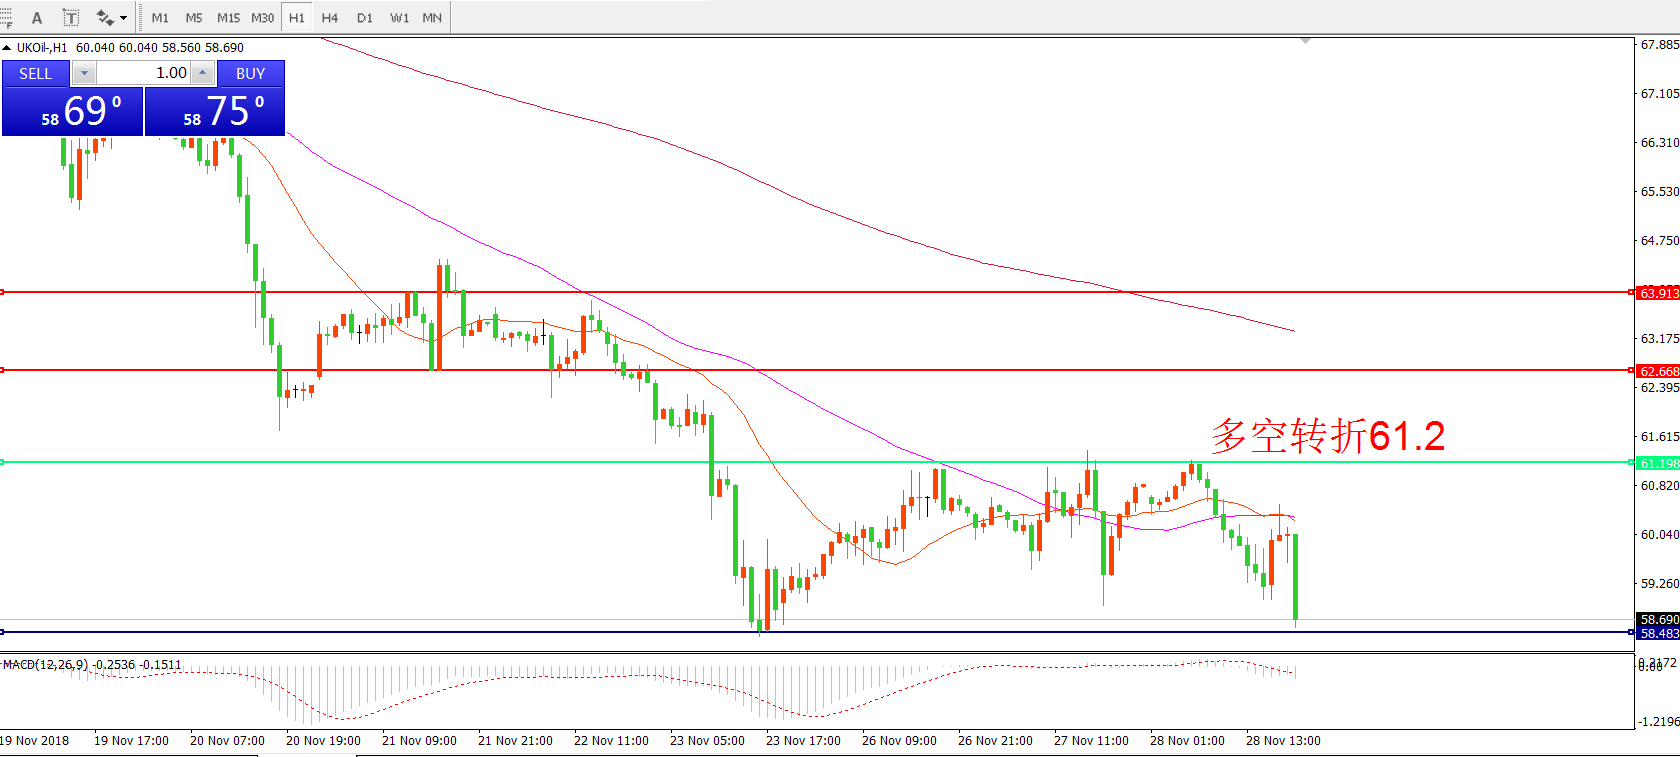Switch chart to M5 timeframe
Viewport: 1680px width, 757px height.
pyautogui.click(x=194, y=18)
